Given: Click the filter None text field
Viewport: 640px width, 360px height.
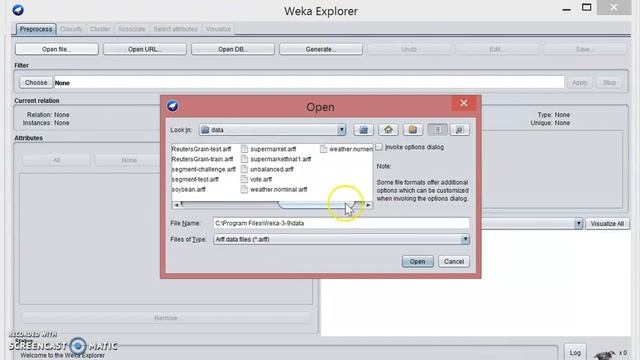Looking at the screenshot, I should (309, 83).
